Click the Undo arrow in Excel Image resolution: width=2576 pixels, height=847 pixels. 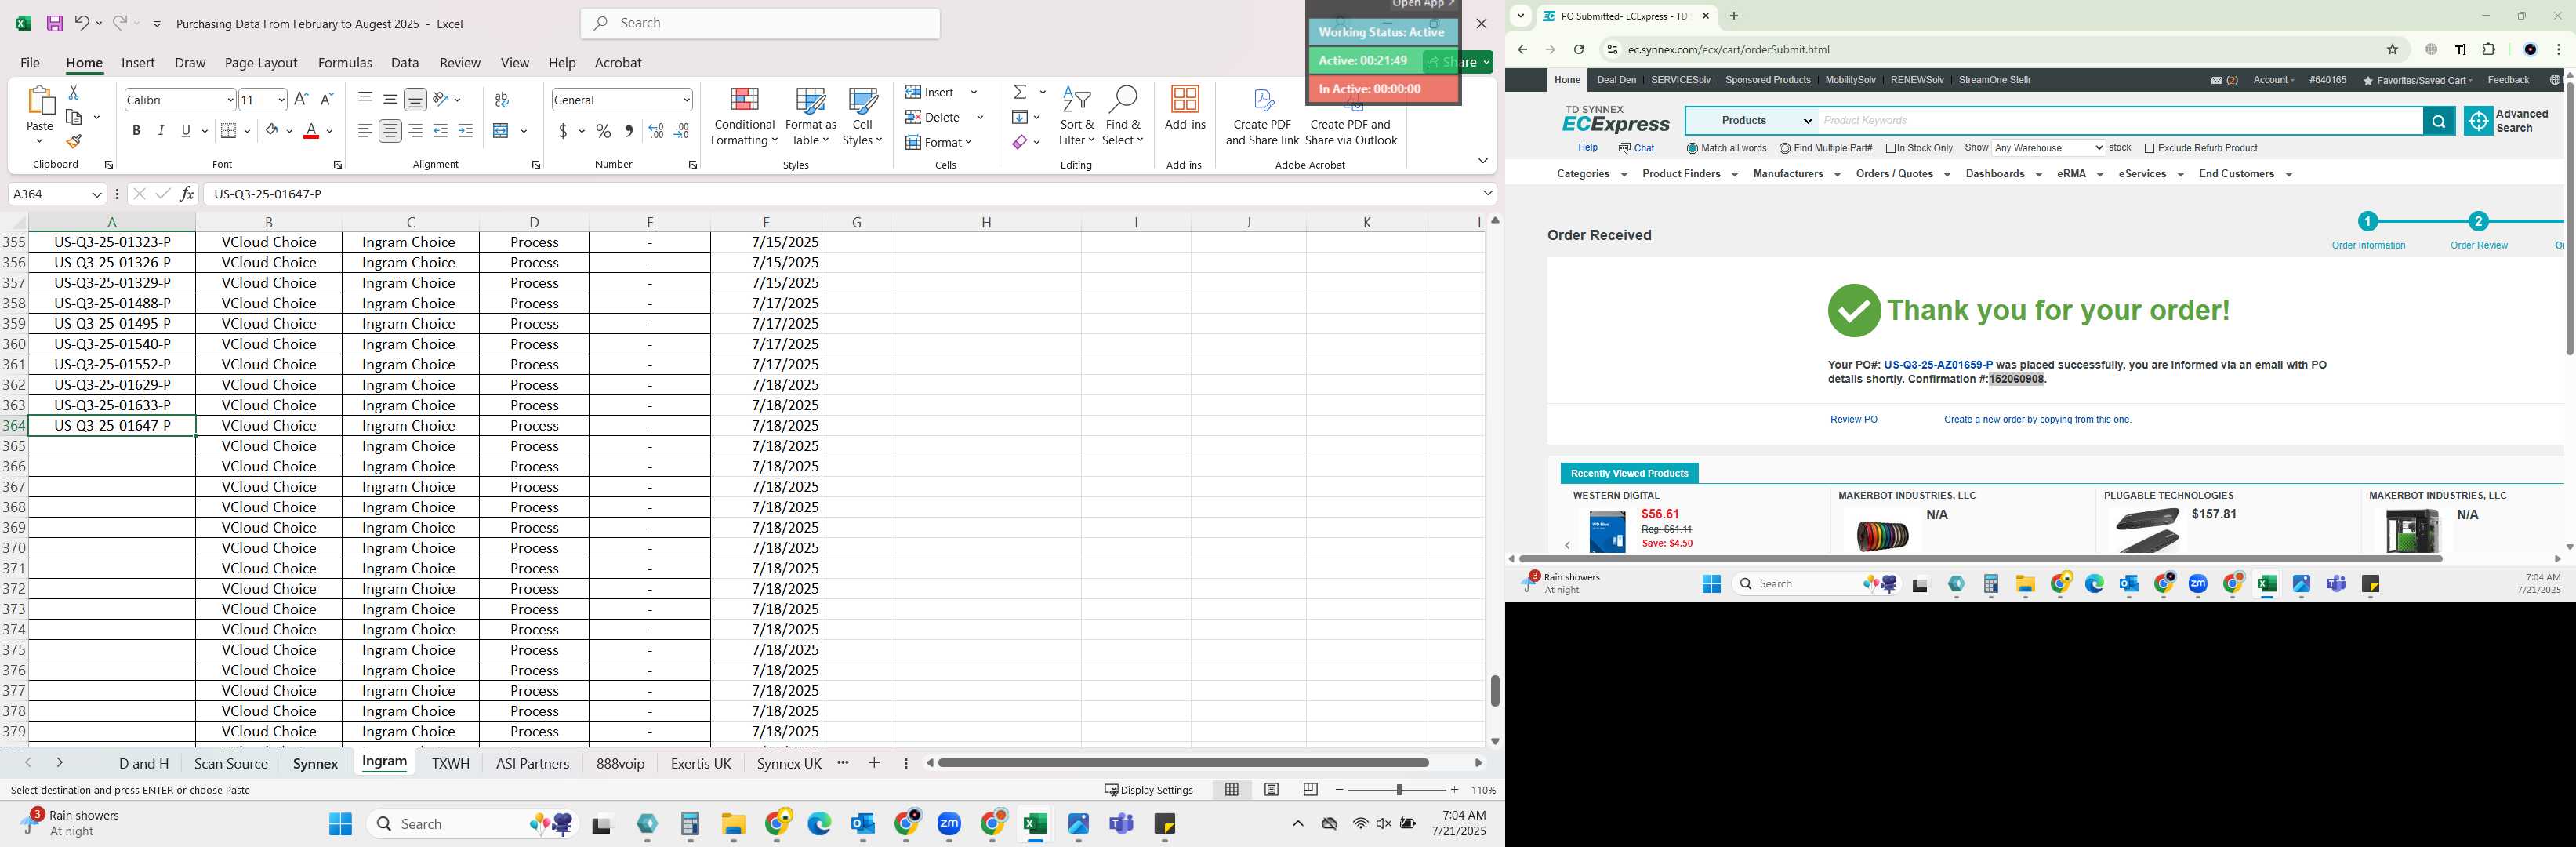point(82,23)
